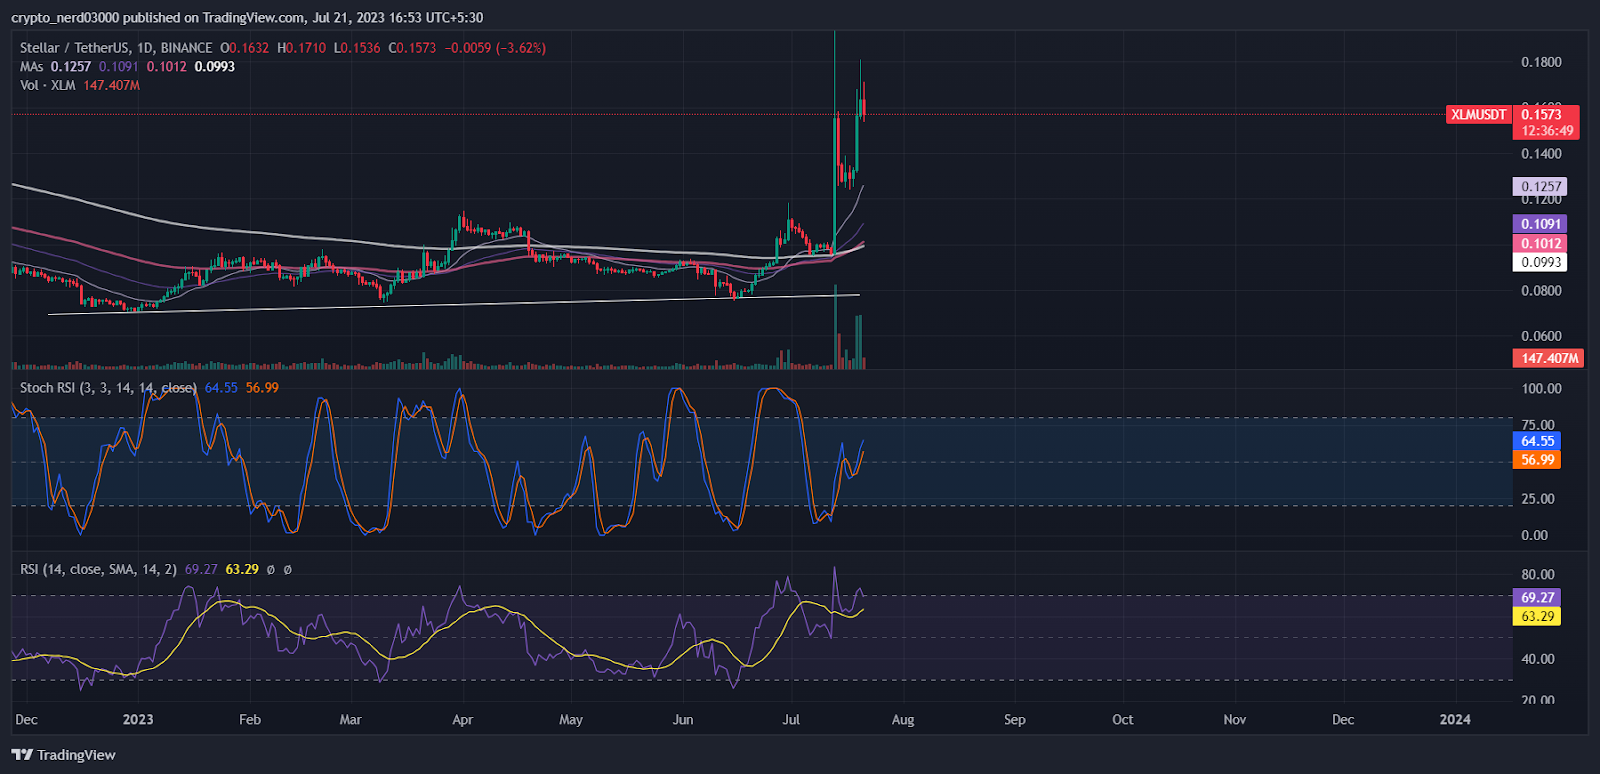
Task: Click the yellow 63.29 RSI SMA tag
Action: point(1537,616)
